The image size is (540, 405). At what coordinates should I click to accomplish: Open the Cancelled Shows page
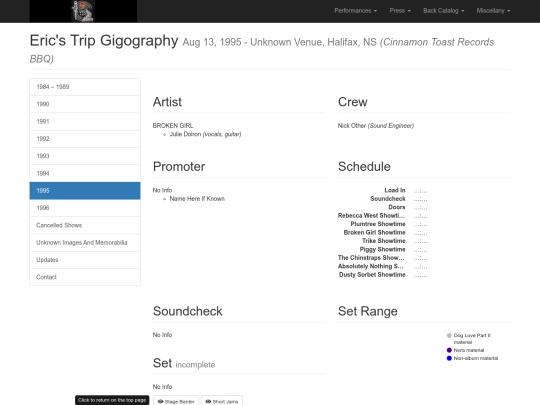pos(85,225)
